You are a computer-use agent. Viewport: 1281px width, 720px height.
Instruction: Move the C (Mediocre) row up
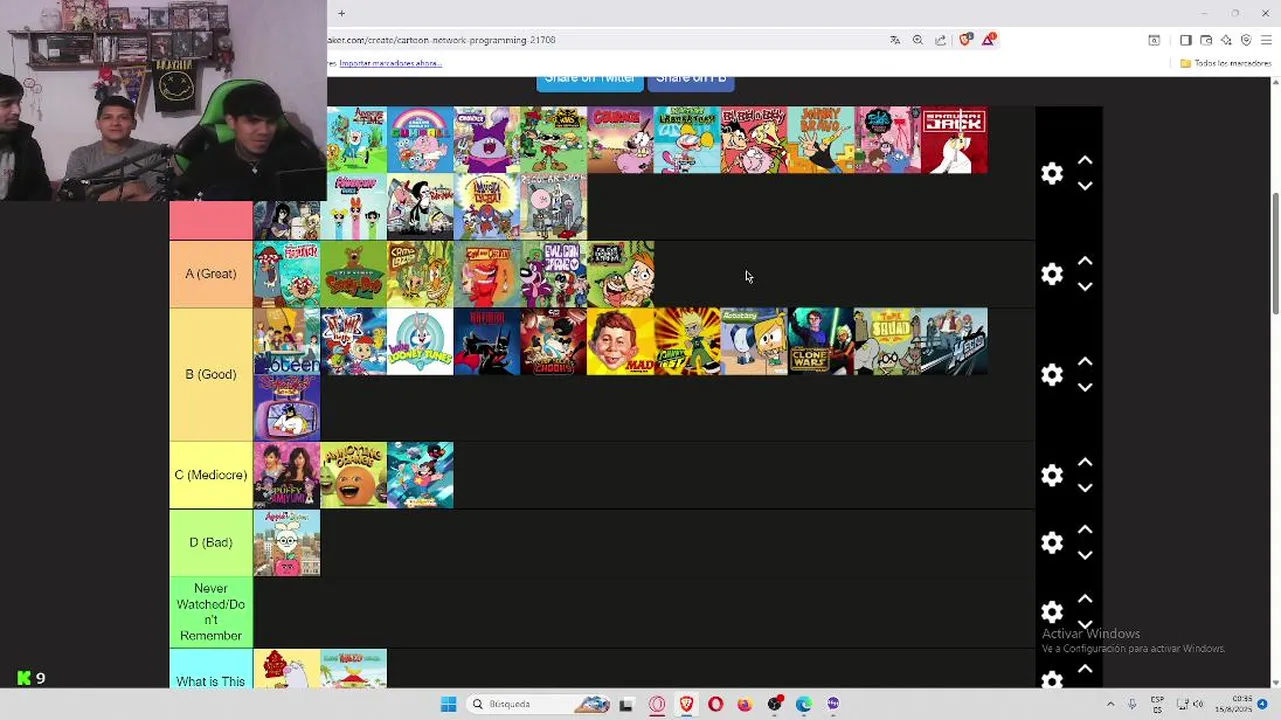tap(1085, 462)
